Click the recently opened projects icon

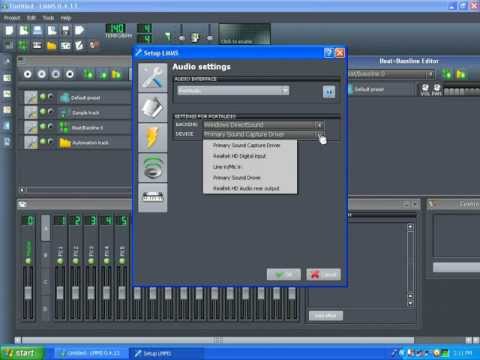pyautogui.click(x=51, y=31)
